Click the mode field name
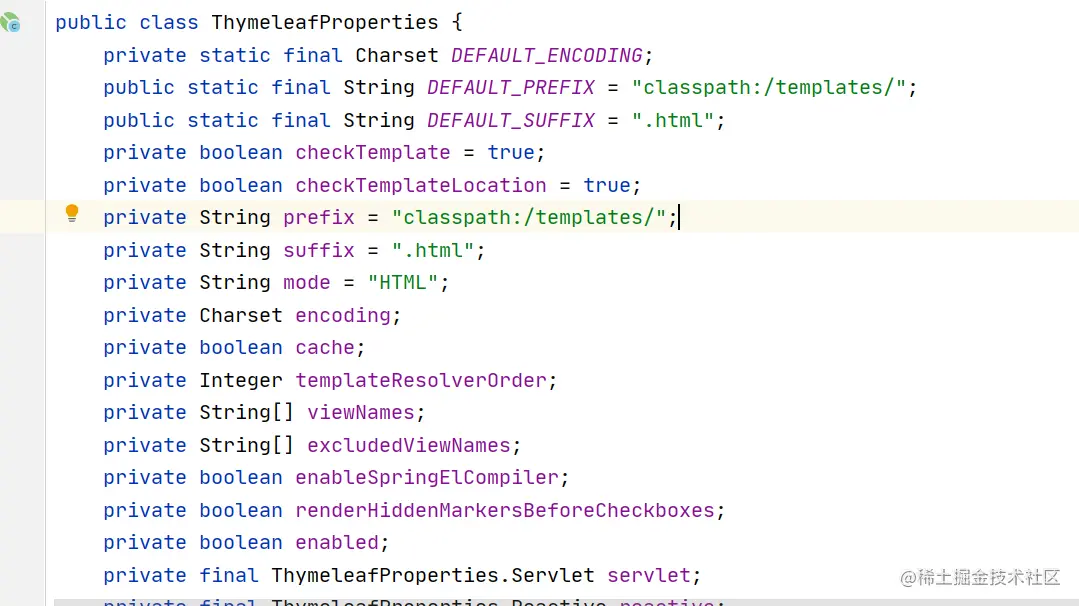Screen dimensions: 1079x606 click(307, 283)
